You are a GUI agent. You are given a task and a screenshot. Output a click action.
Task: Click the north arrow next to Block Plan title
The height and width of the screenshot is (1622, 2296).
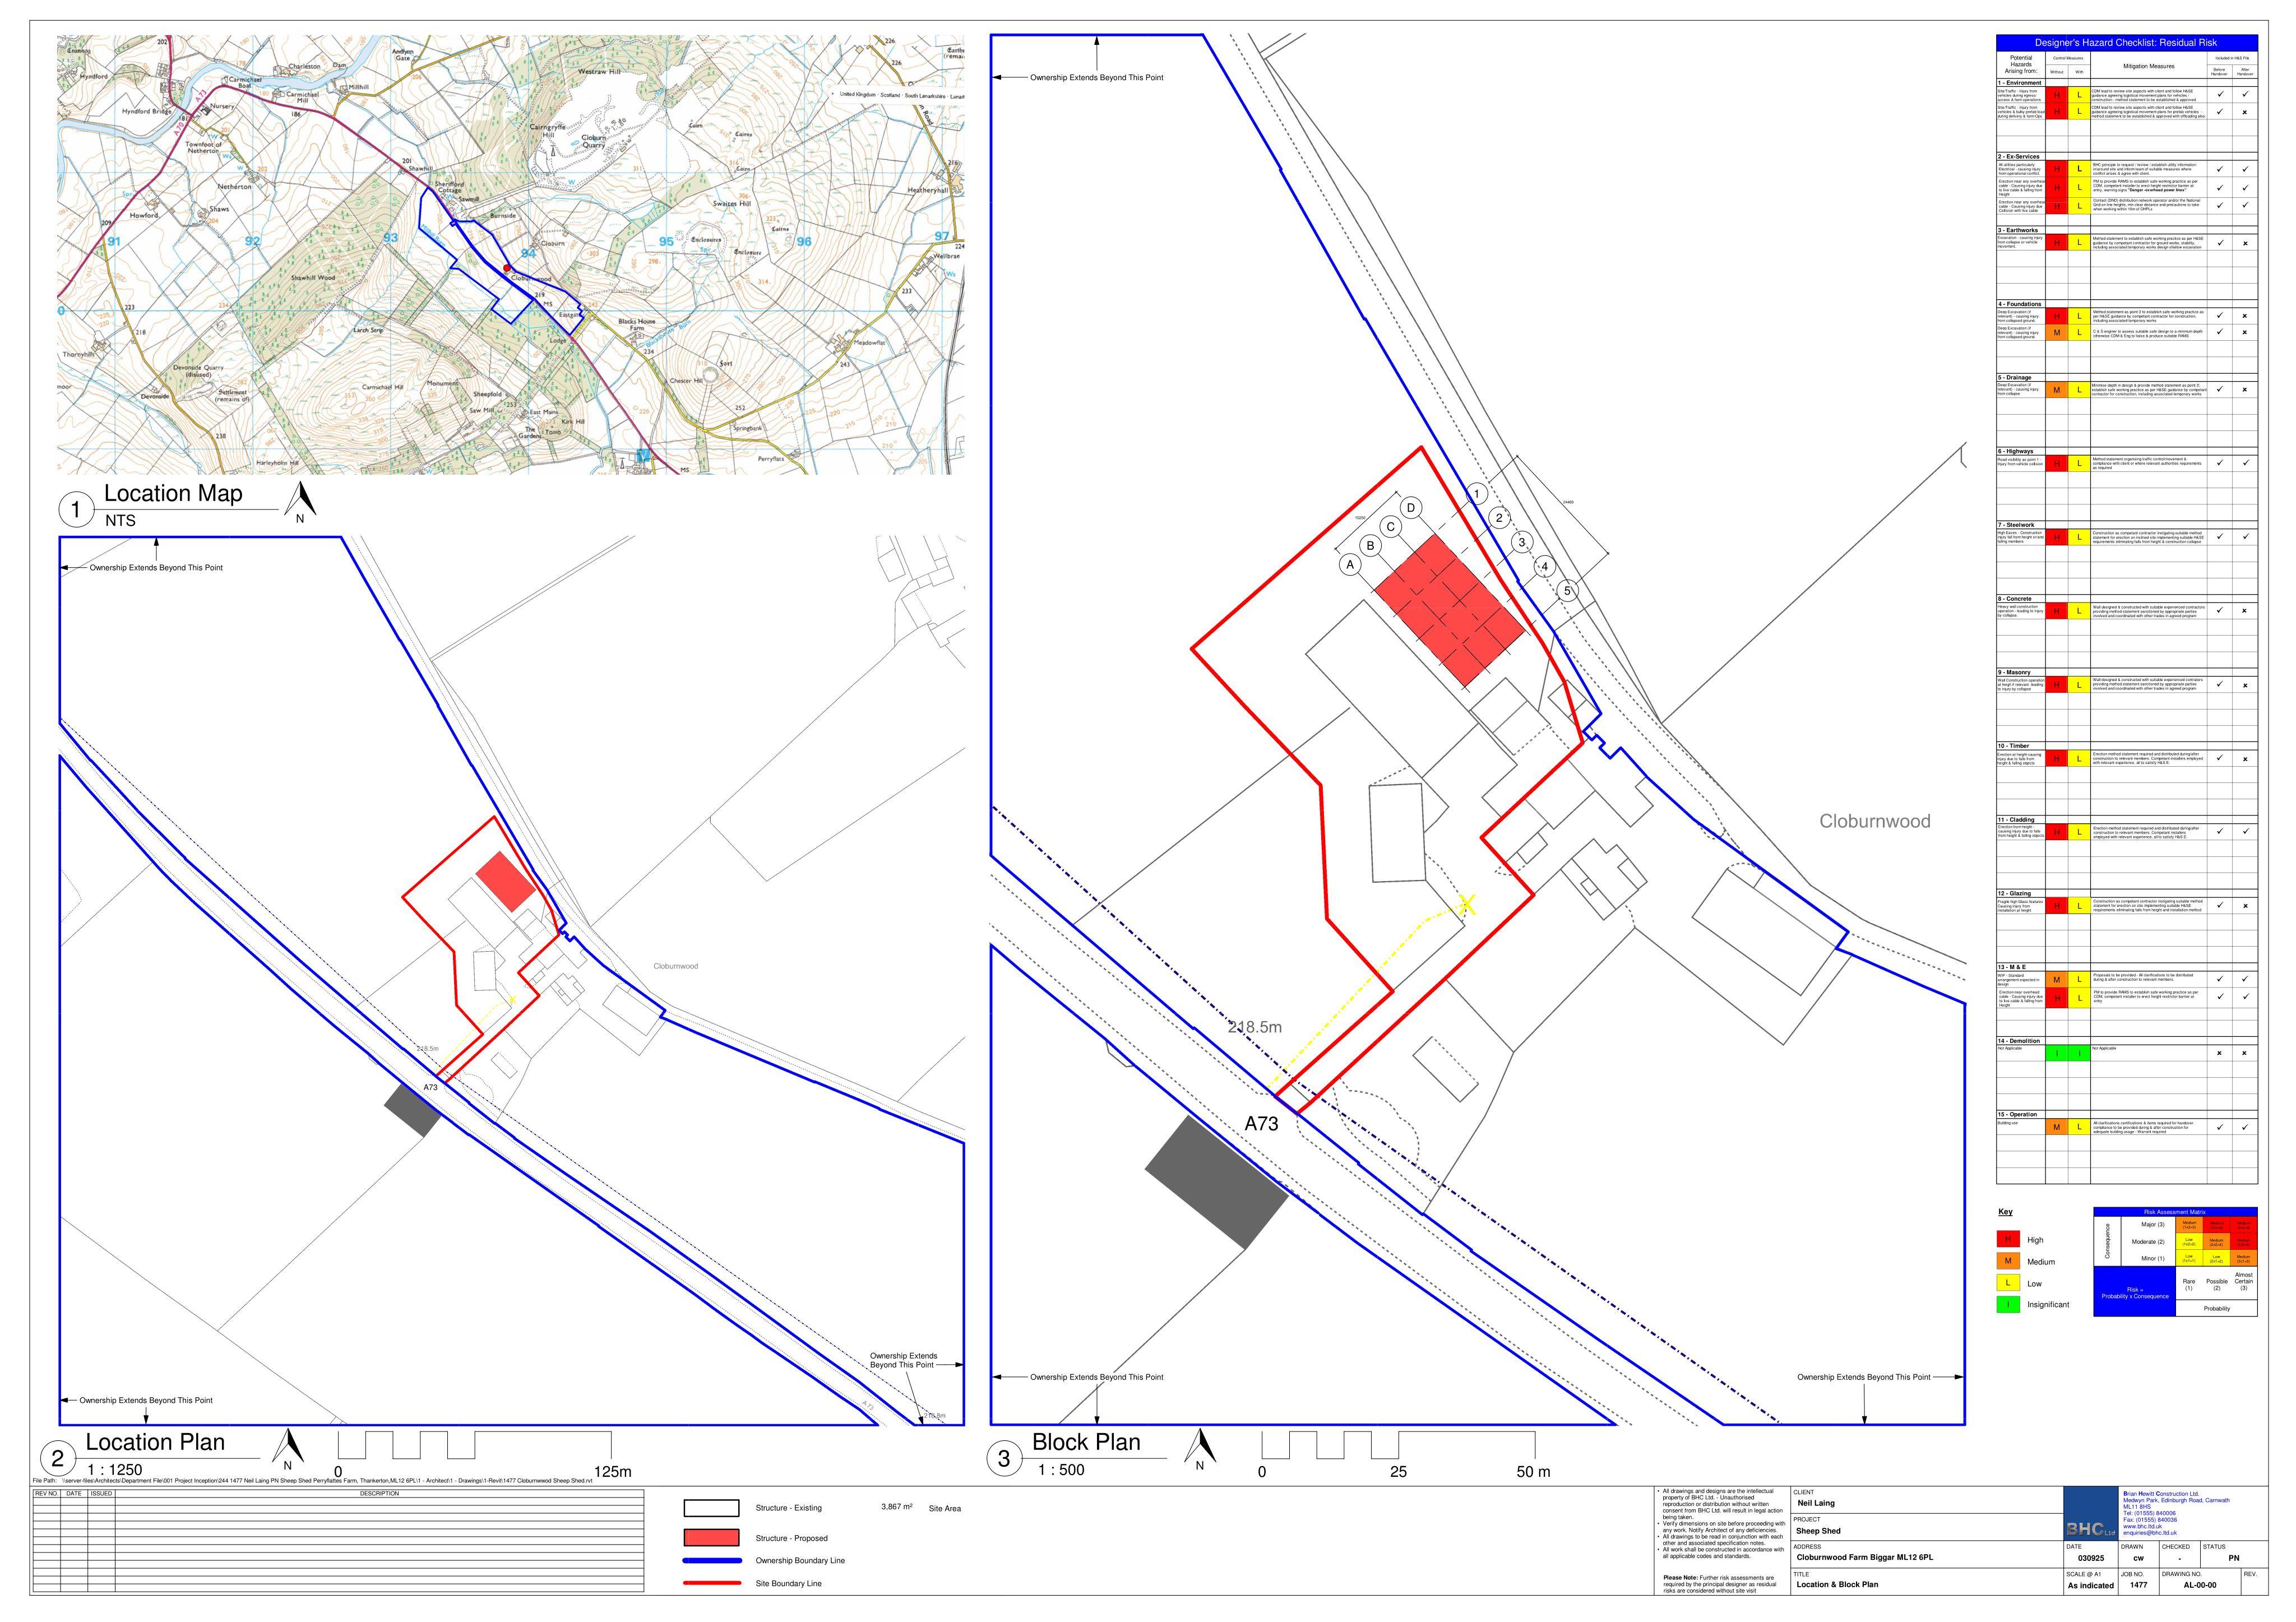tap(1200, 1450)
